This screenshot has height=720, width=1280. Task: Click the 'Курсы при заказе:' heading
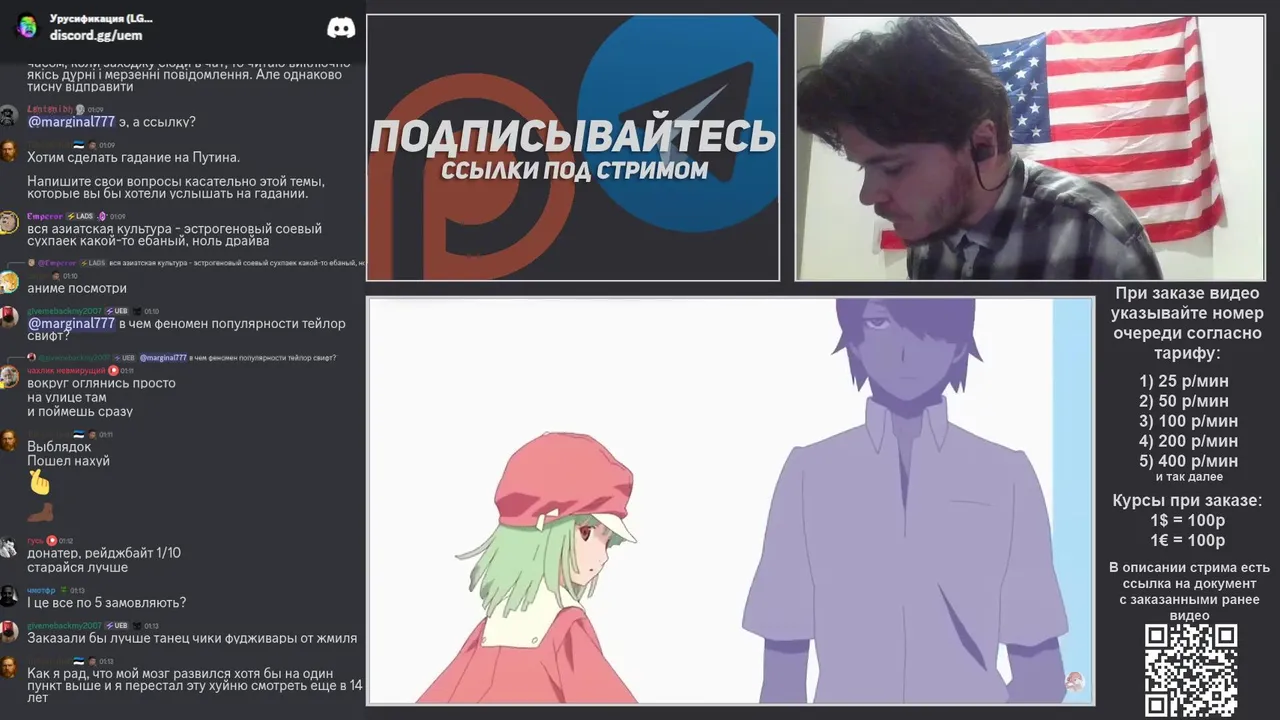(x=1187, y=501)
